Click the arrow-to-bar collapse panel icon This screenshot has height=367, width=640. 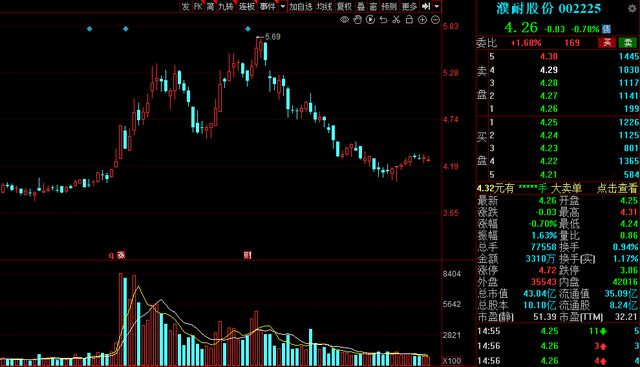click(426, 6)
